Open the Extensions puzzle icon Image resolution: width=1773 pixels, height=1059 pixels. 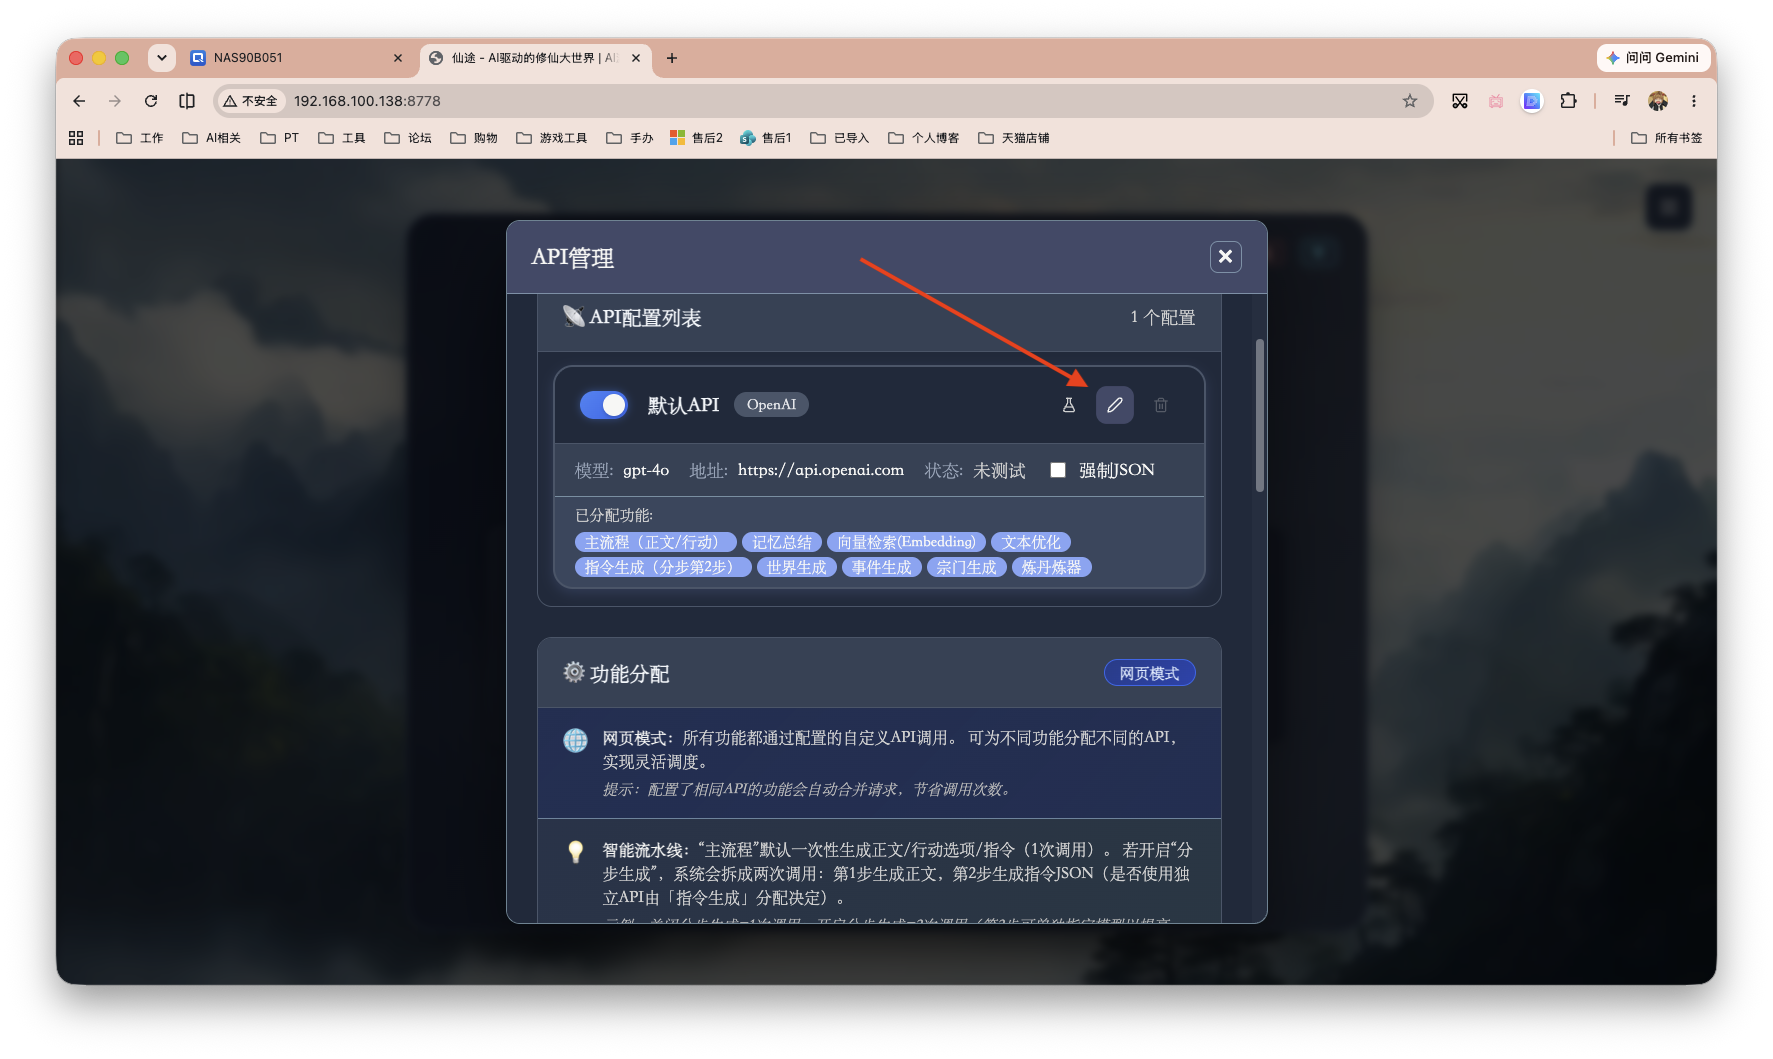click(1568, 101)
